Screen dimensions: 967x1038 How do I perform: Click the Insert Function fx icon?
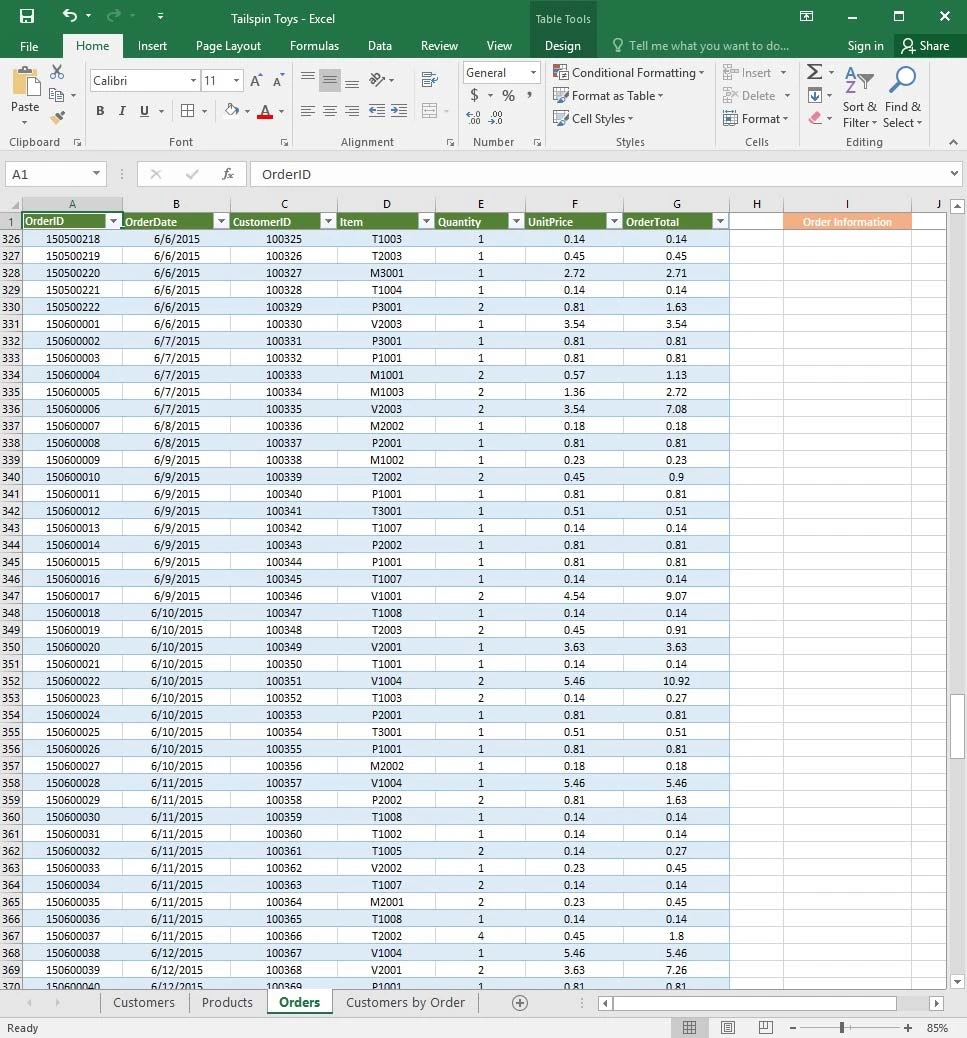click(228, 174)
